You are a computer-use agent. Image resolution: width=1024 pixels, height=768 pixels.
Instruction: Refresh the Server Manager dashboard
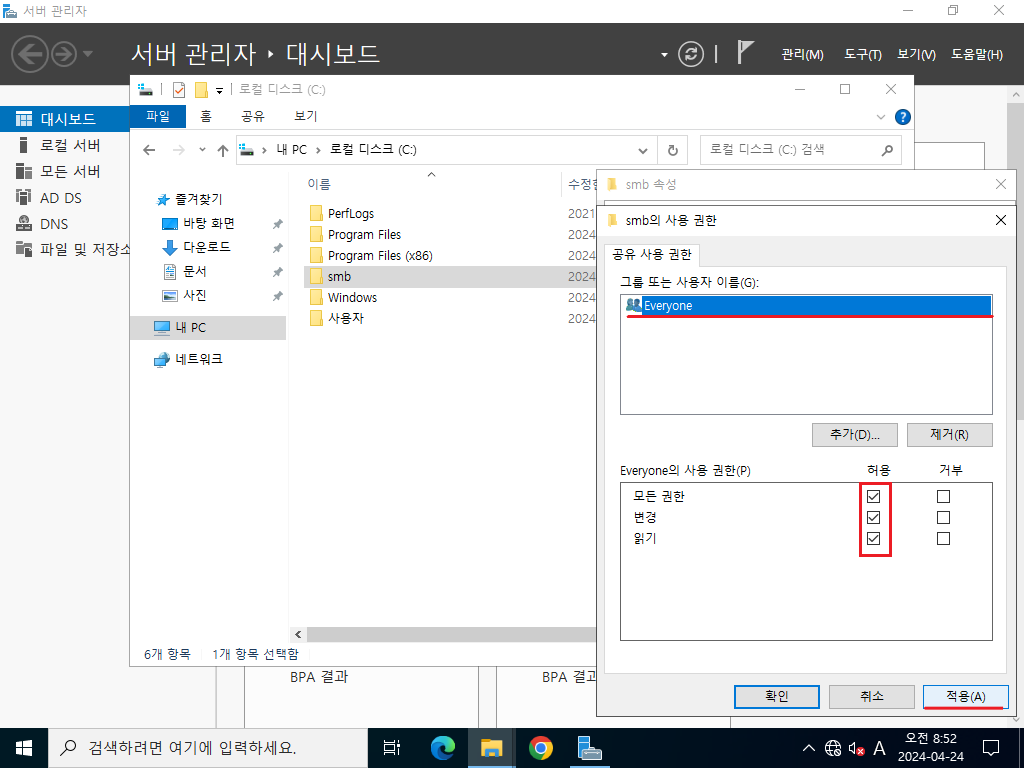pyautogui.click(x=690, y=54)
